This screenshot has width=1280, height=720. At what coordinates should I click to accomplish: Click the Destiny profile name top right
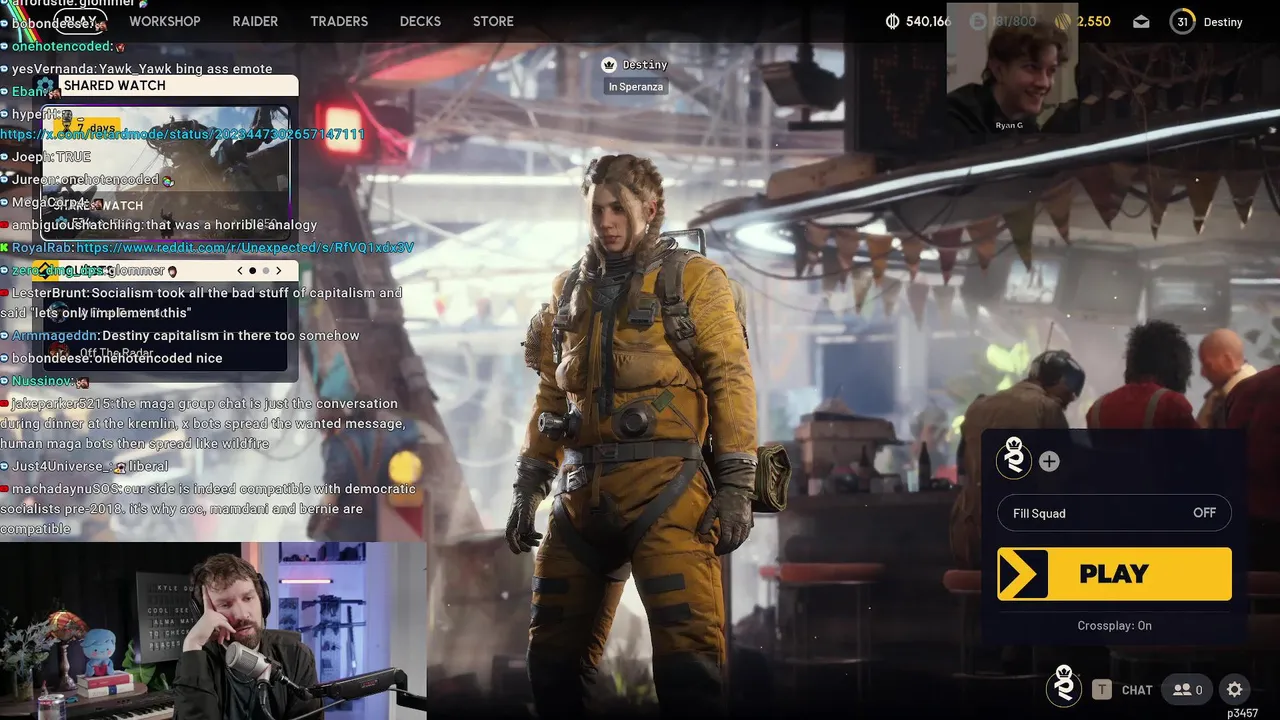1223,22
